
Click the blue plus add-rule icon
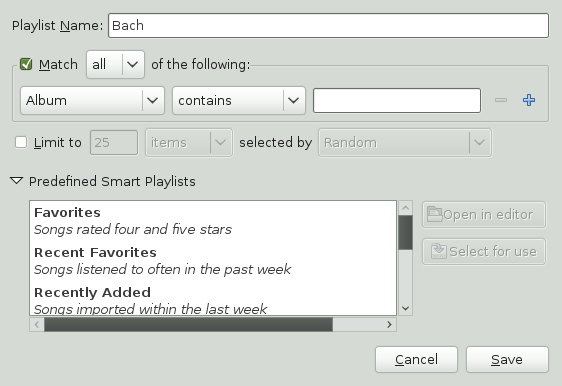(529, 100)
